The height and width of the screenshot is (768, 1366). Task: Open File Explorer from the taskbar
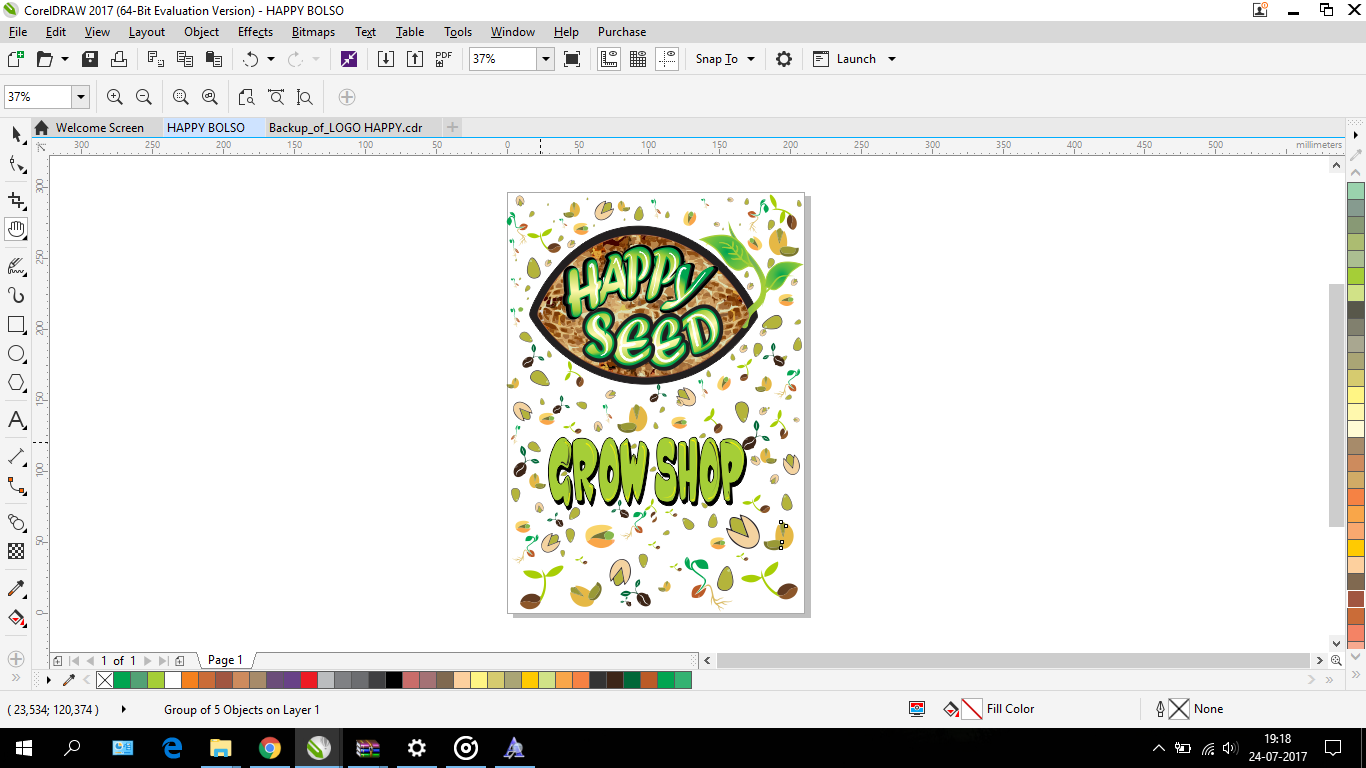click(221, 747)
